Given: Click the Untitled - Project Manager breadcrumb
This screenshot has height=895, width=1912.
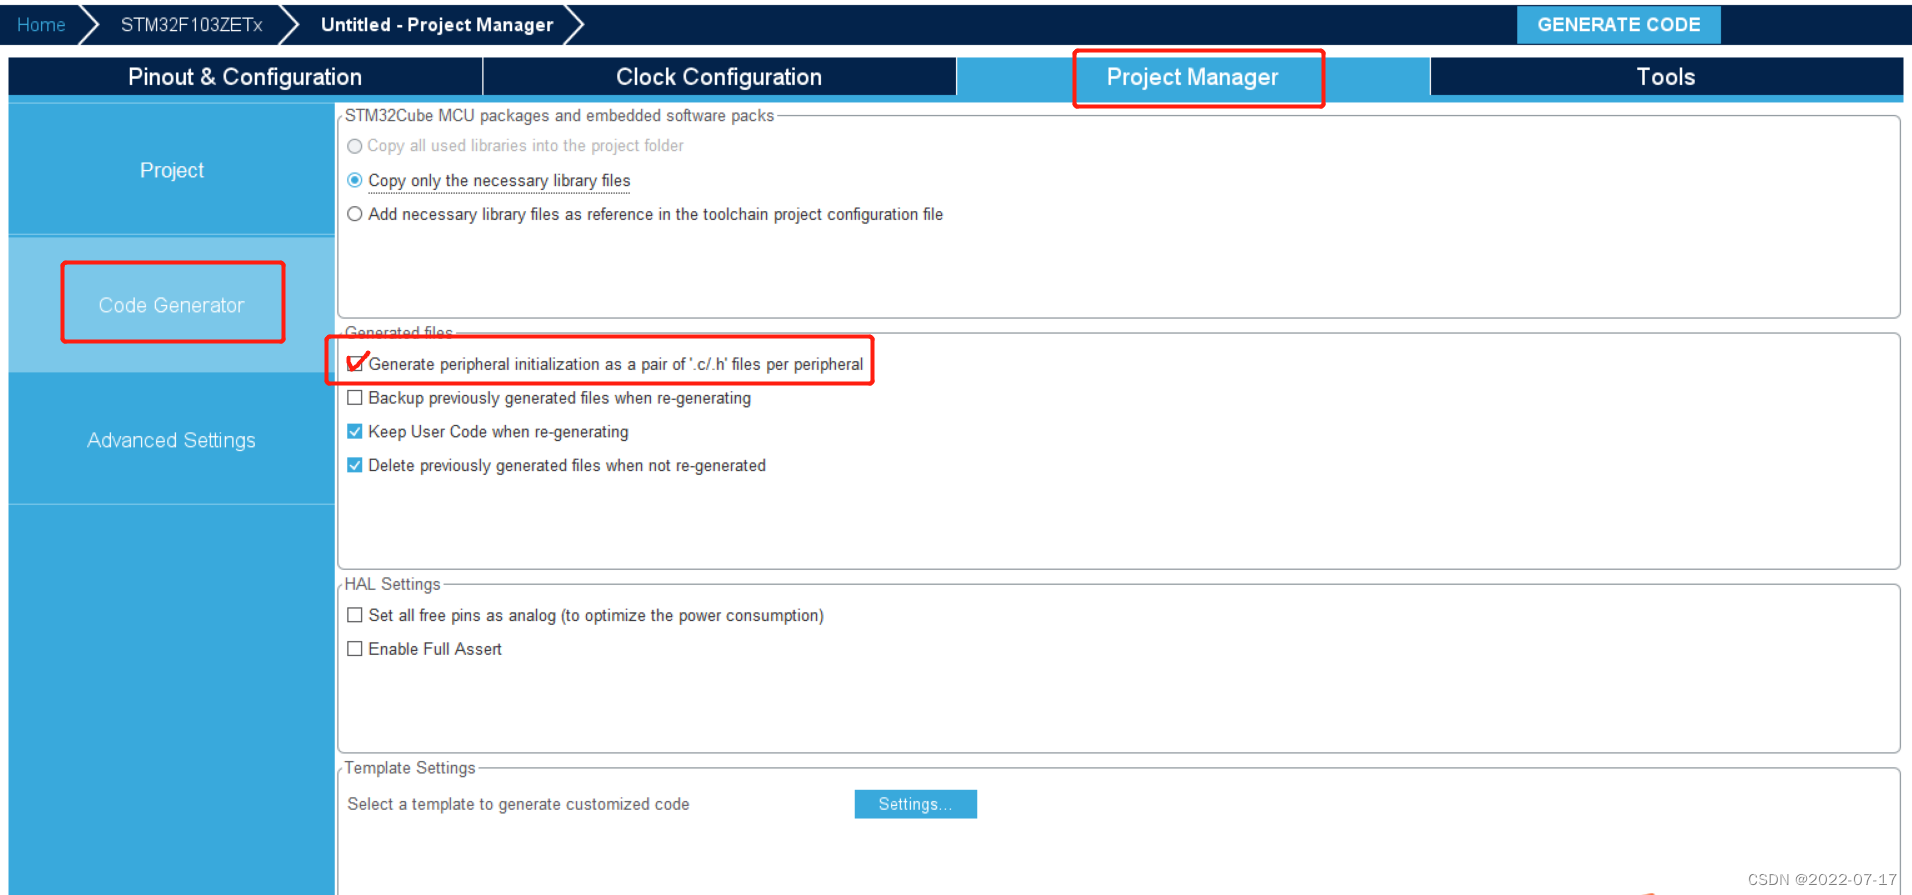Looking at the screenshot, I should [x=437, y=25].
